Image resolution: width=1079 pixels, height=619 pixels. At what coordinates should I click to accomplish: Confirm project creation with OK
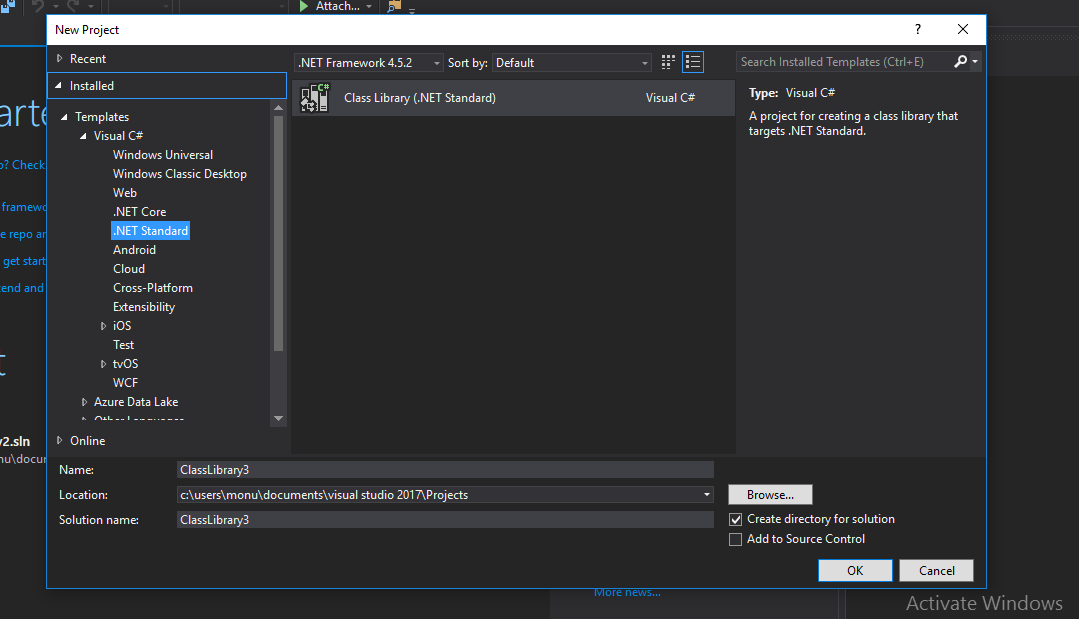[855, 570]
